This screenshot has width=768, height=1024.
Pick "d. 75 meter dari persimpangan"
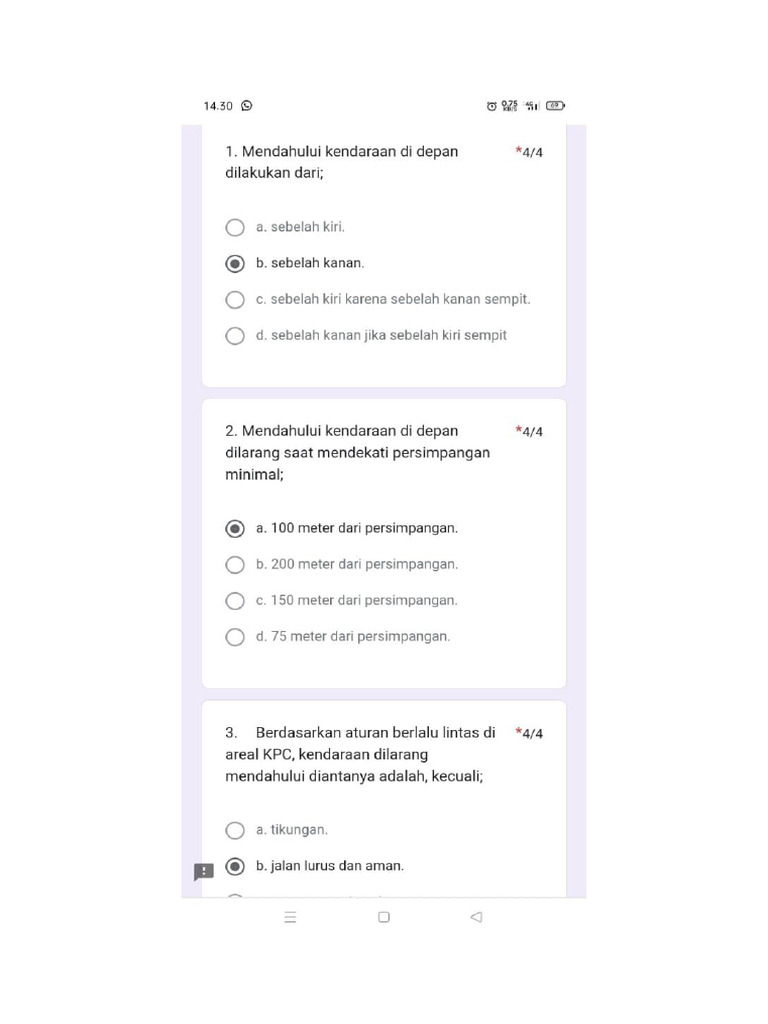tap(235, 637)
